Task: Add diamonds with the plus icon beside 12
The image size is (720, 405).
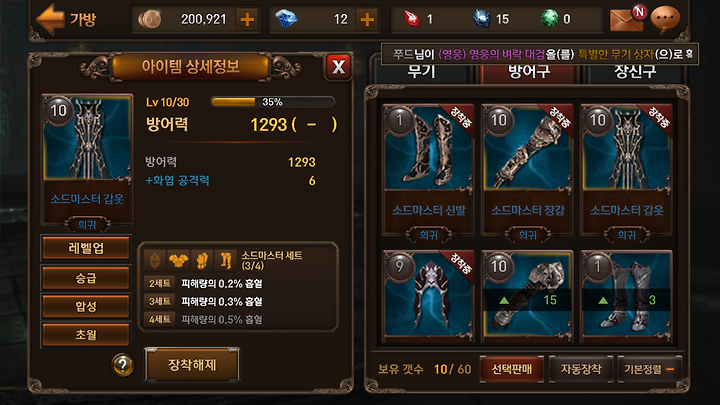Action: pyautogui.click(x=367, y=19)
